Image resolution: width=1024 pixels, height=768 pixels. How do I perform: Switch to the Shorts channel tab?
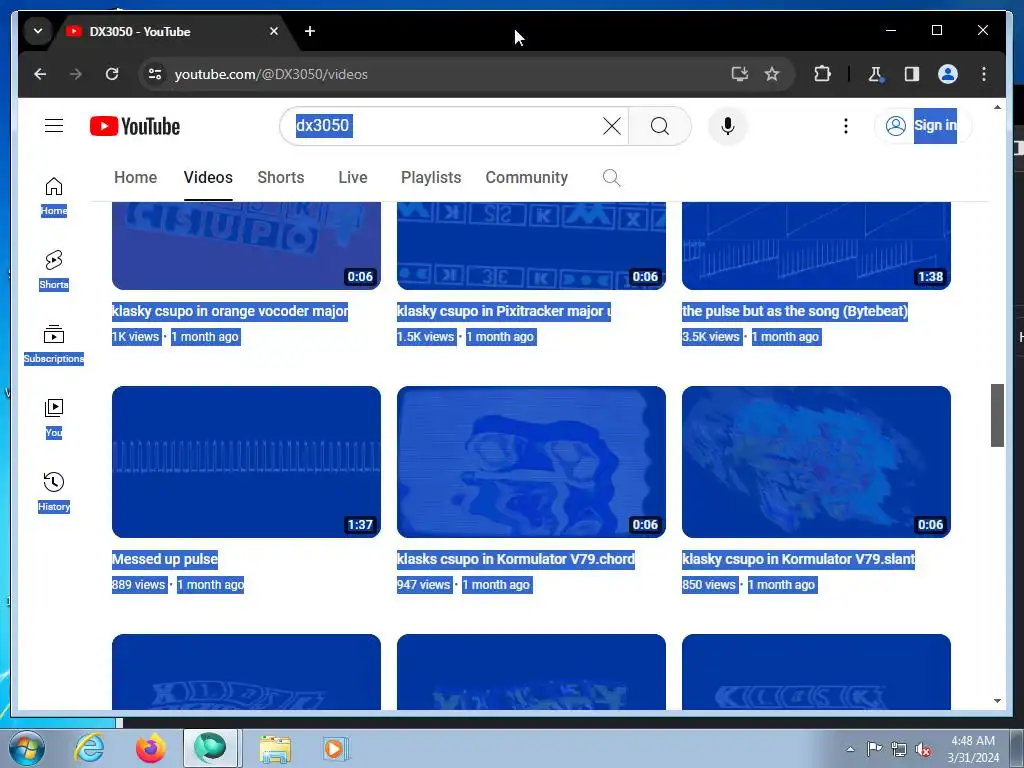click(281, 178)
